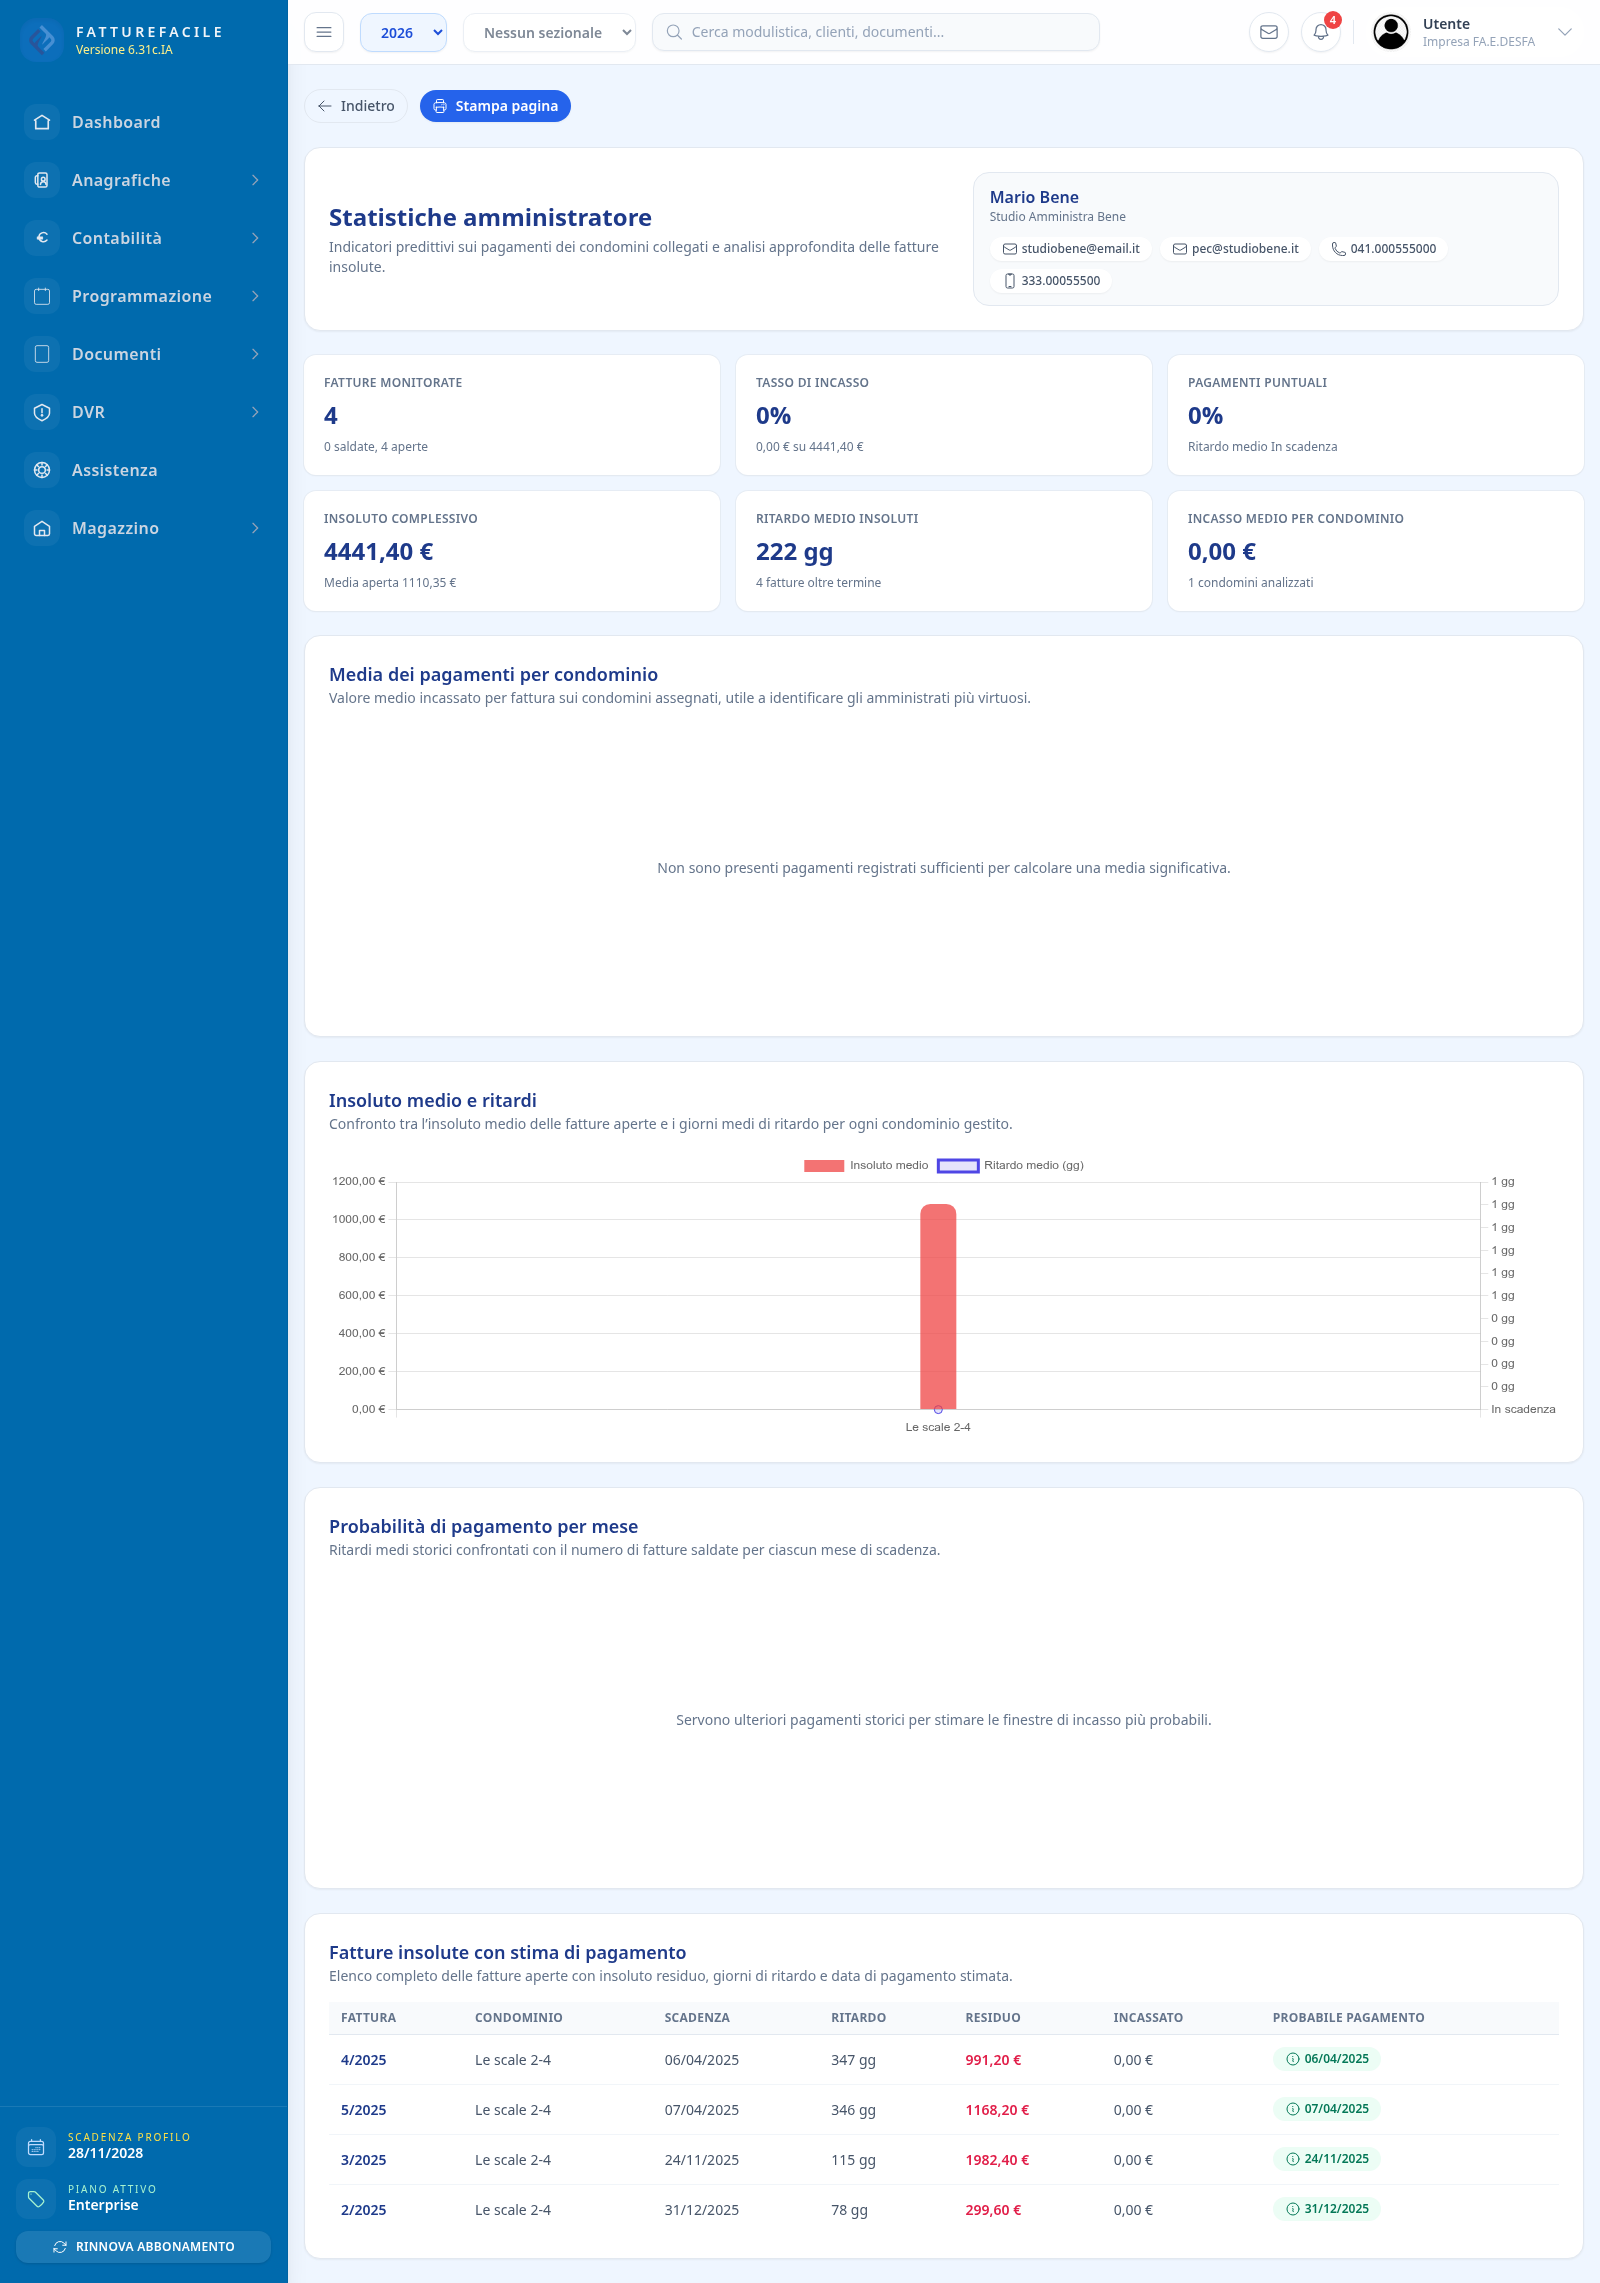Open the mail envelope icon in header
This screenshot has width=1600, height=2283.
[x=1269, y=32]
